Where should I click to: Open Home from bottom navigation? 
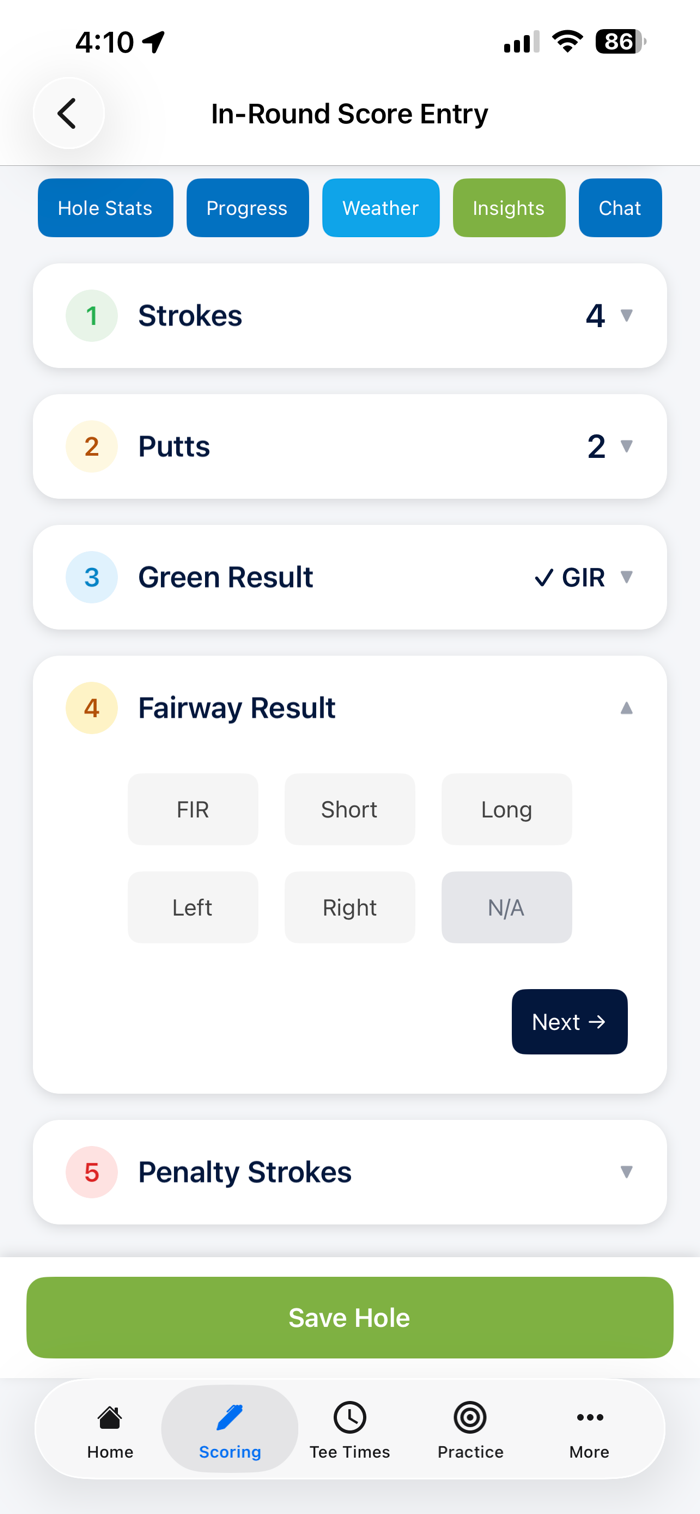click(110, 1417)
